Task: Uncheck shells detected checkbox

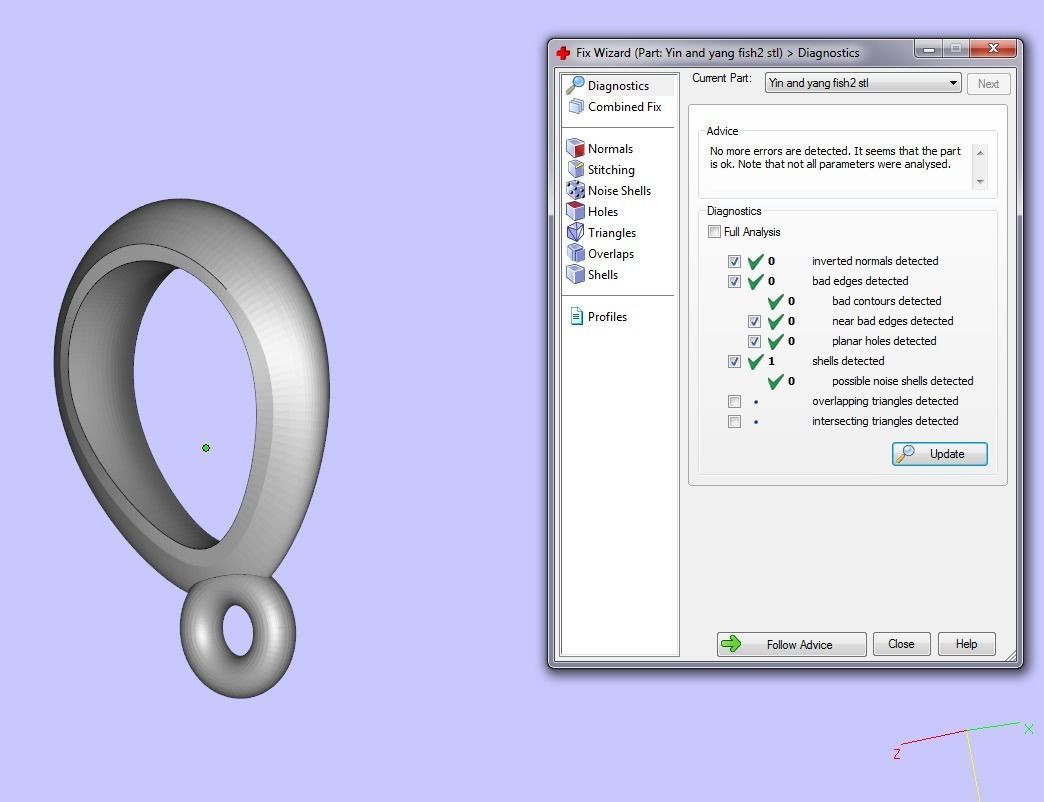Action: (734, 361)
